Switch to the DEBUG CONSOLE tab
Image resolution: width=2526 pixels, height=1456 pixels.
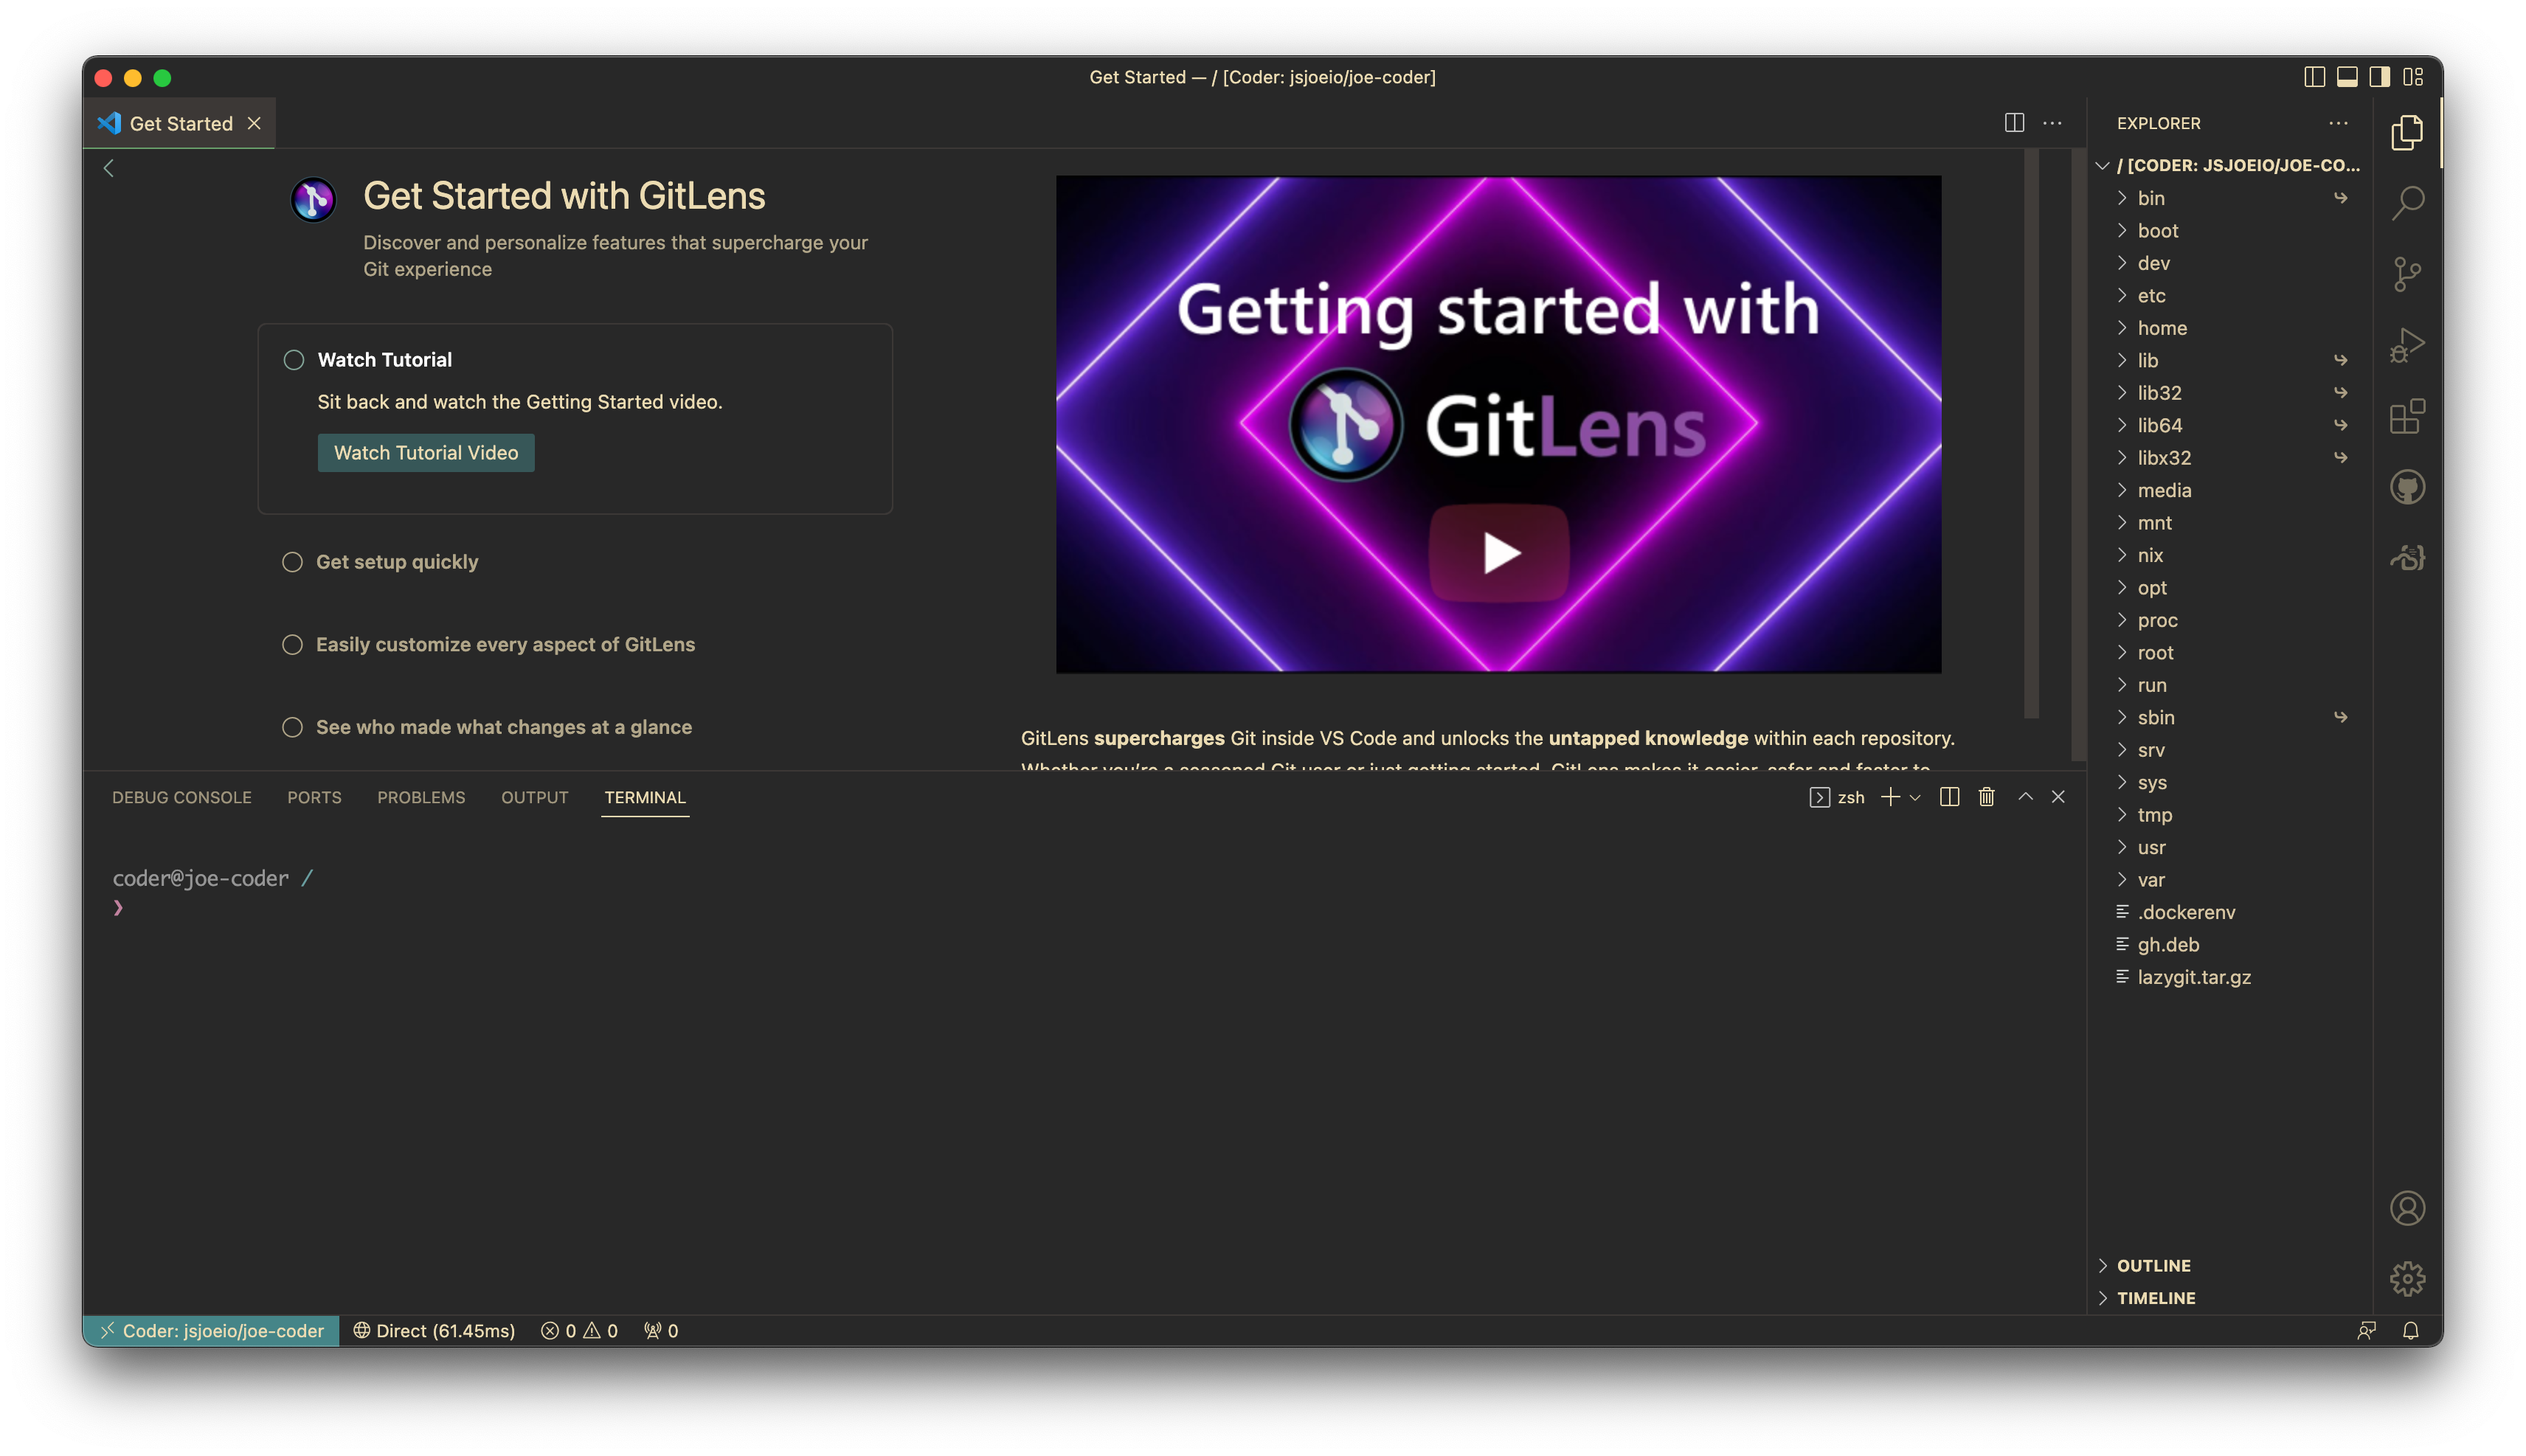tap(182, 797)
